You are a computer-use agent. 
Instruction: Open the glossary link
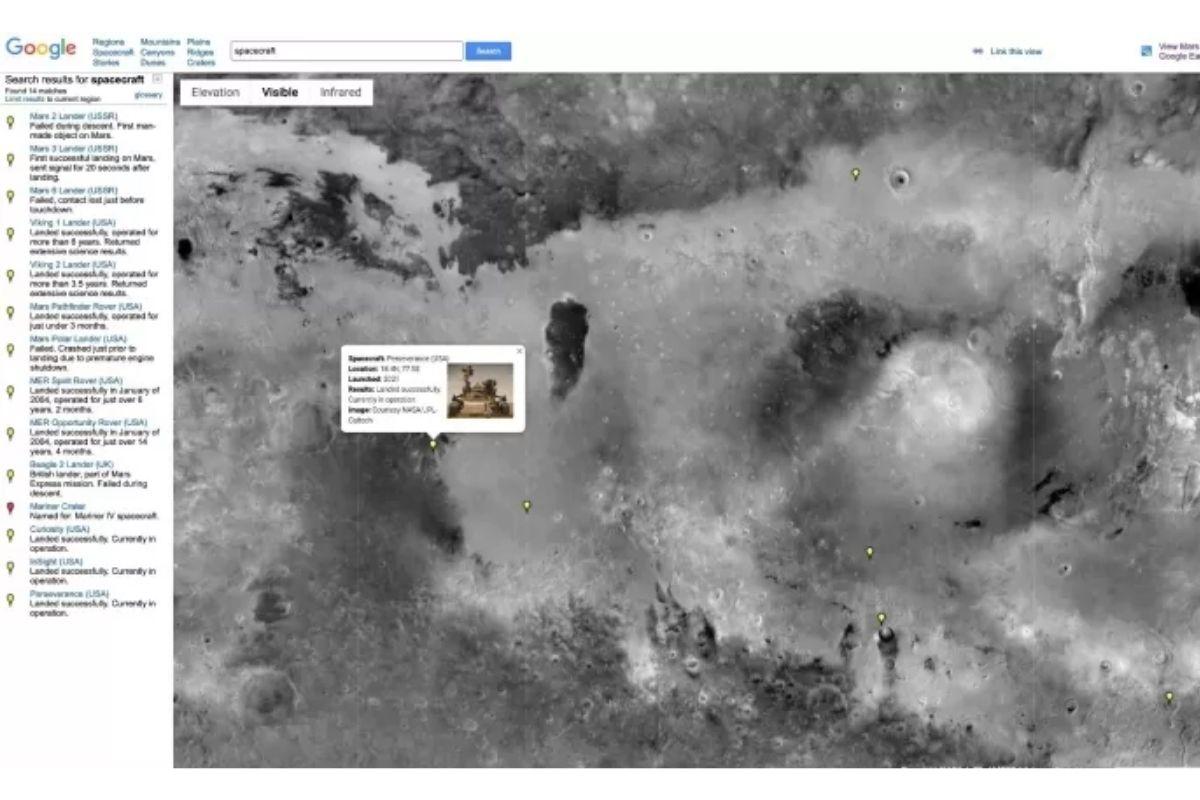point(148,95)
